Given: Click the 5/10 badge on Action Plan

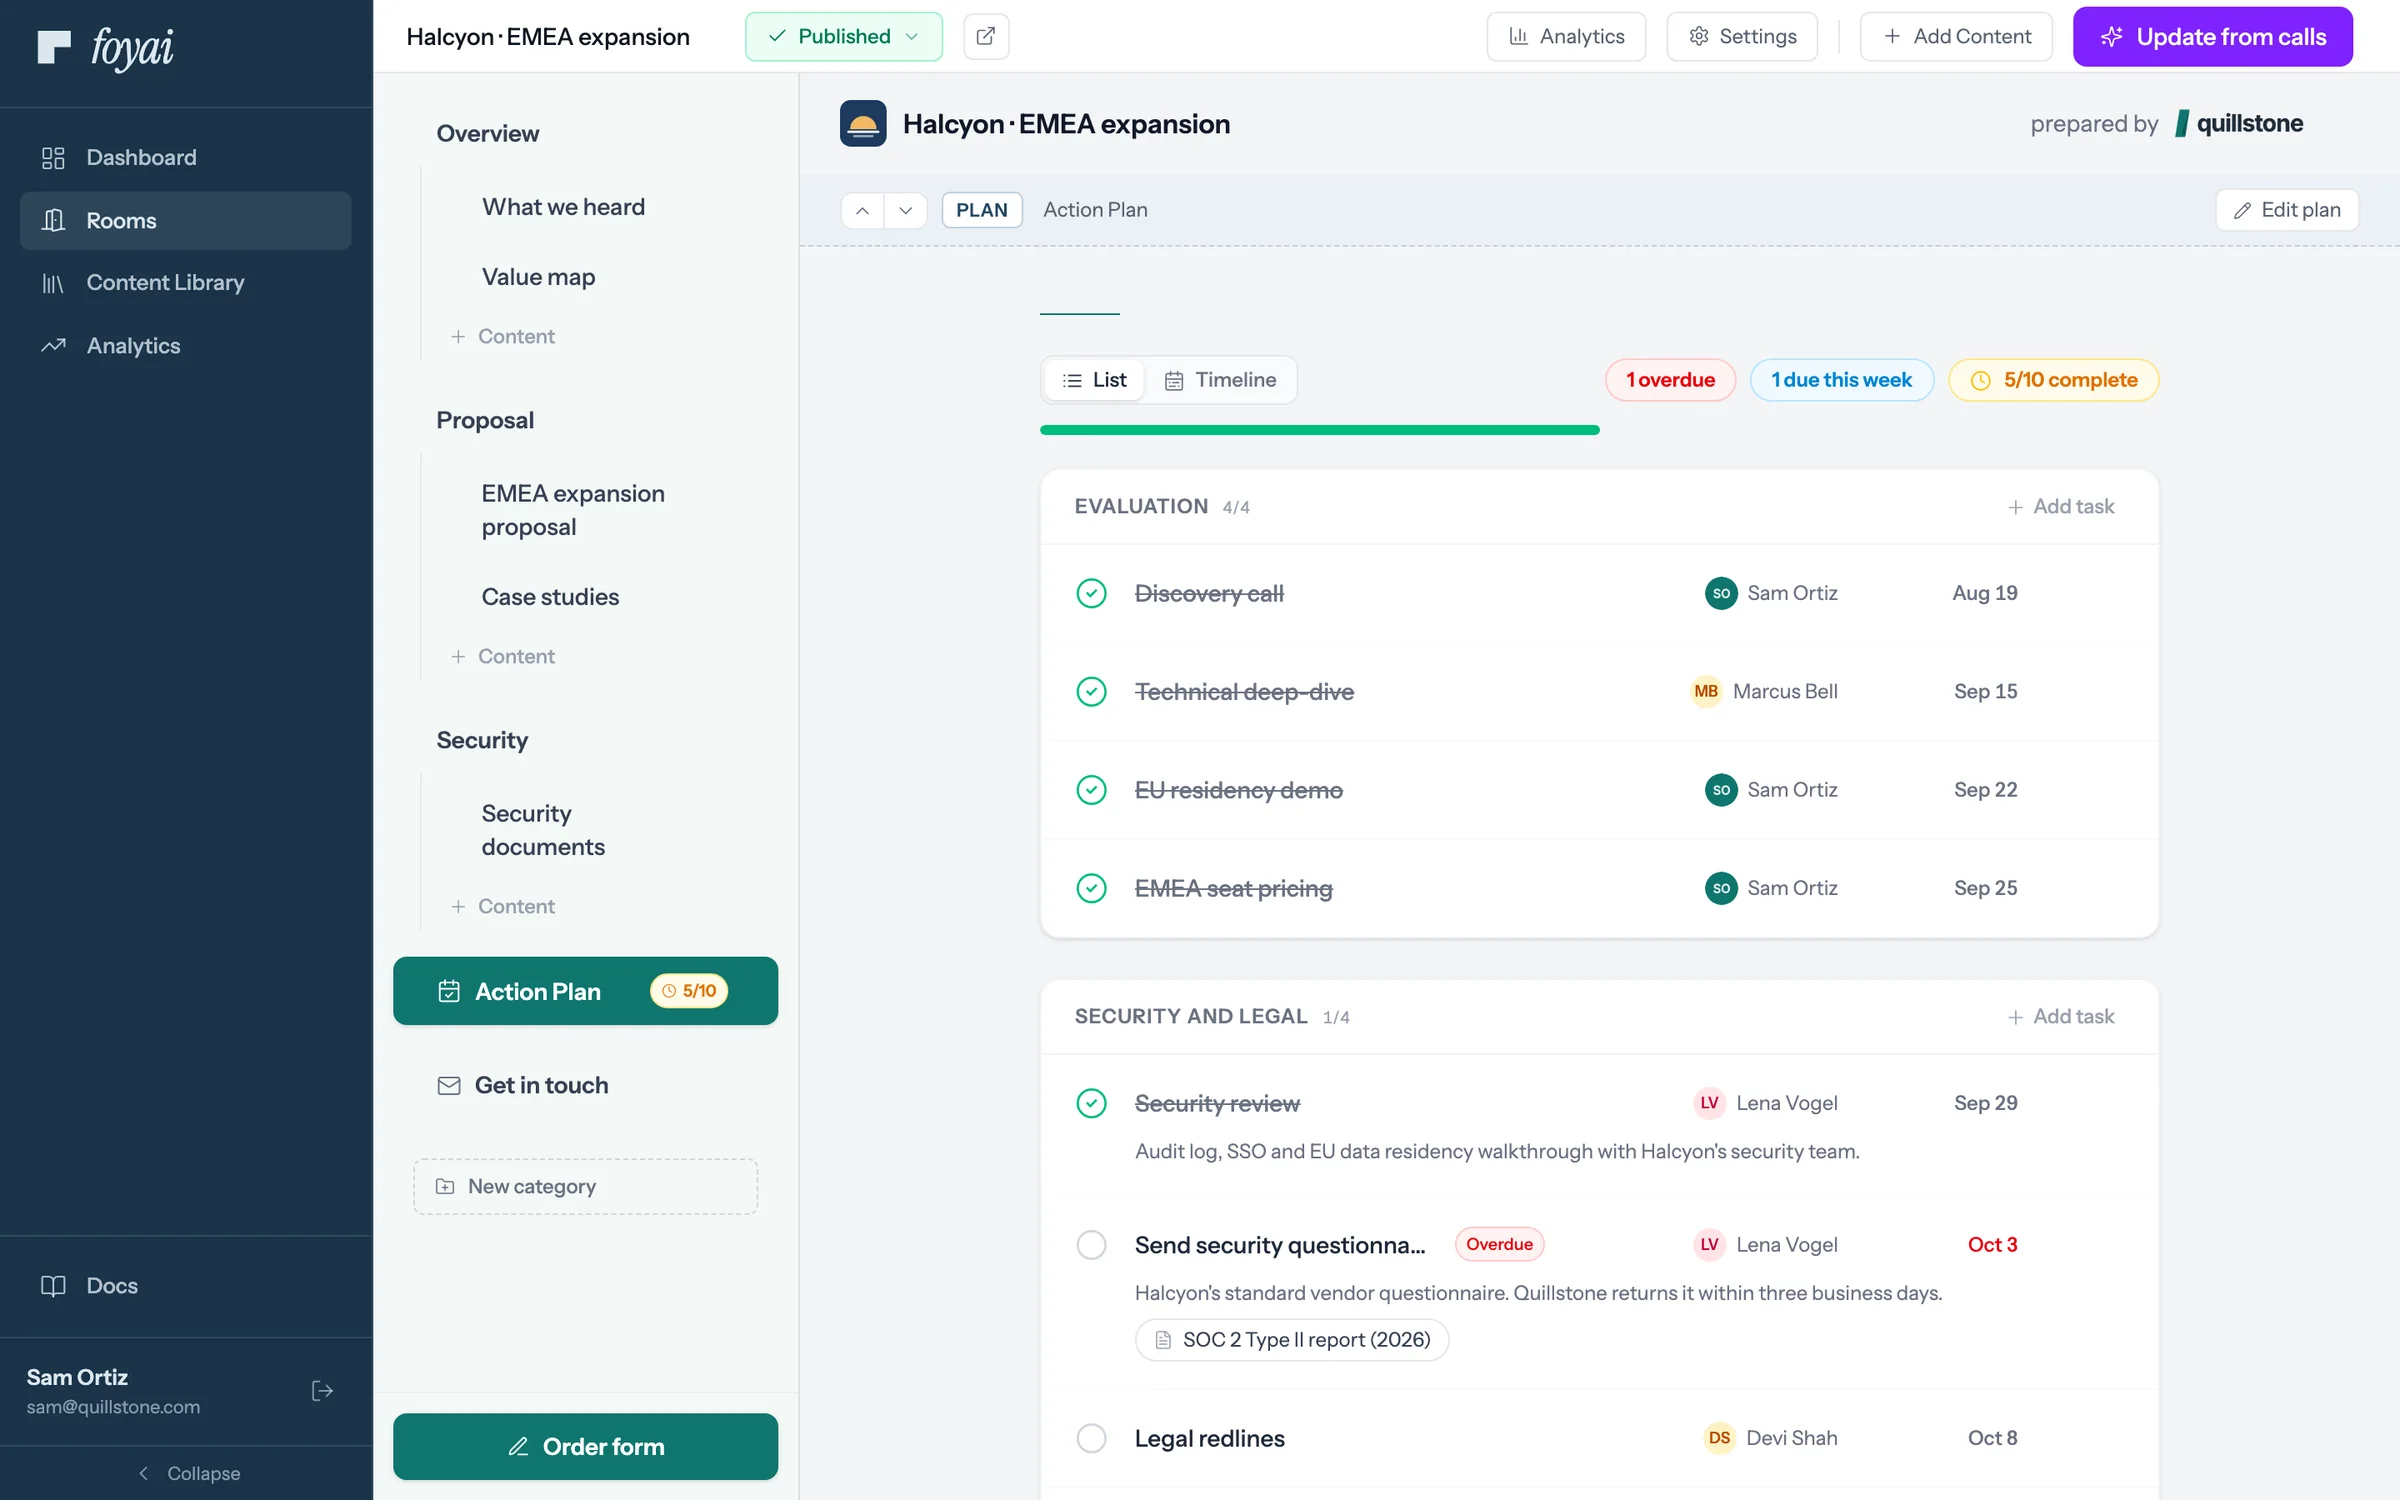Looking at the screenshot, I should click(x=689, y=991).
